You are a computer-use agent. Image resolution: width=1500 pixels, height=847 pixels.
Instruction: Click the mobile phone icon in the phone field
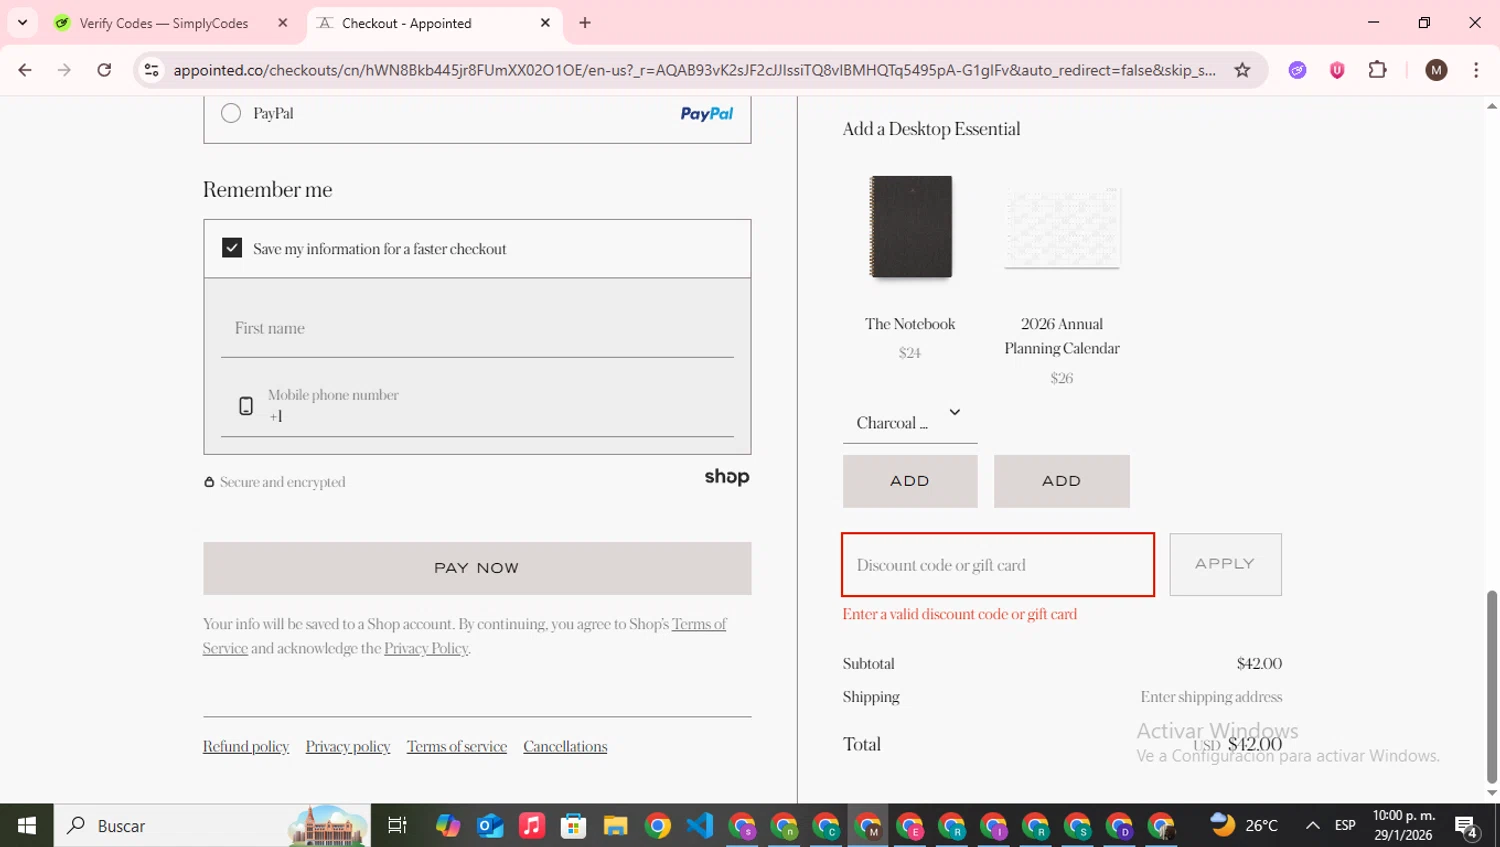(246, 405)
